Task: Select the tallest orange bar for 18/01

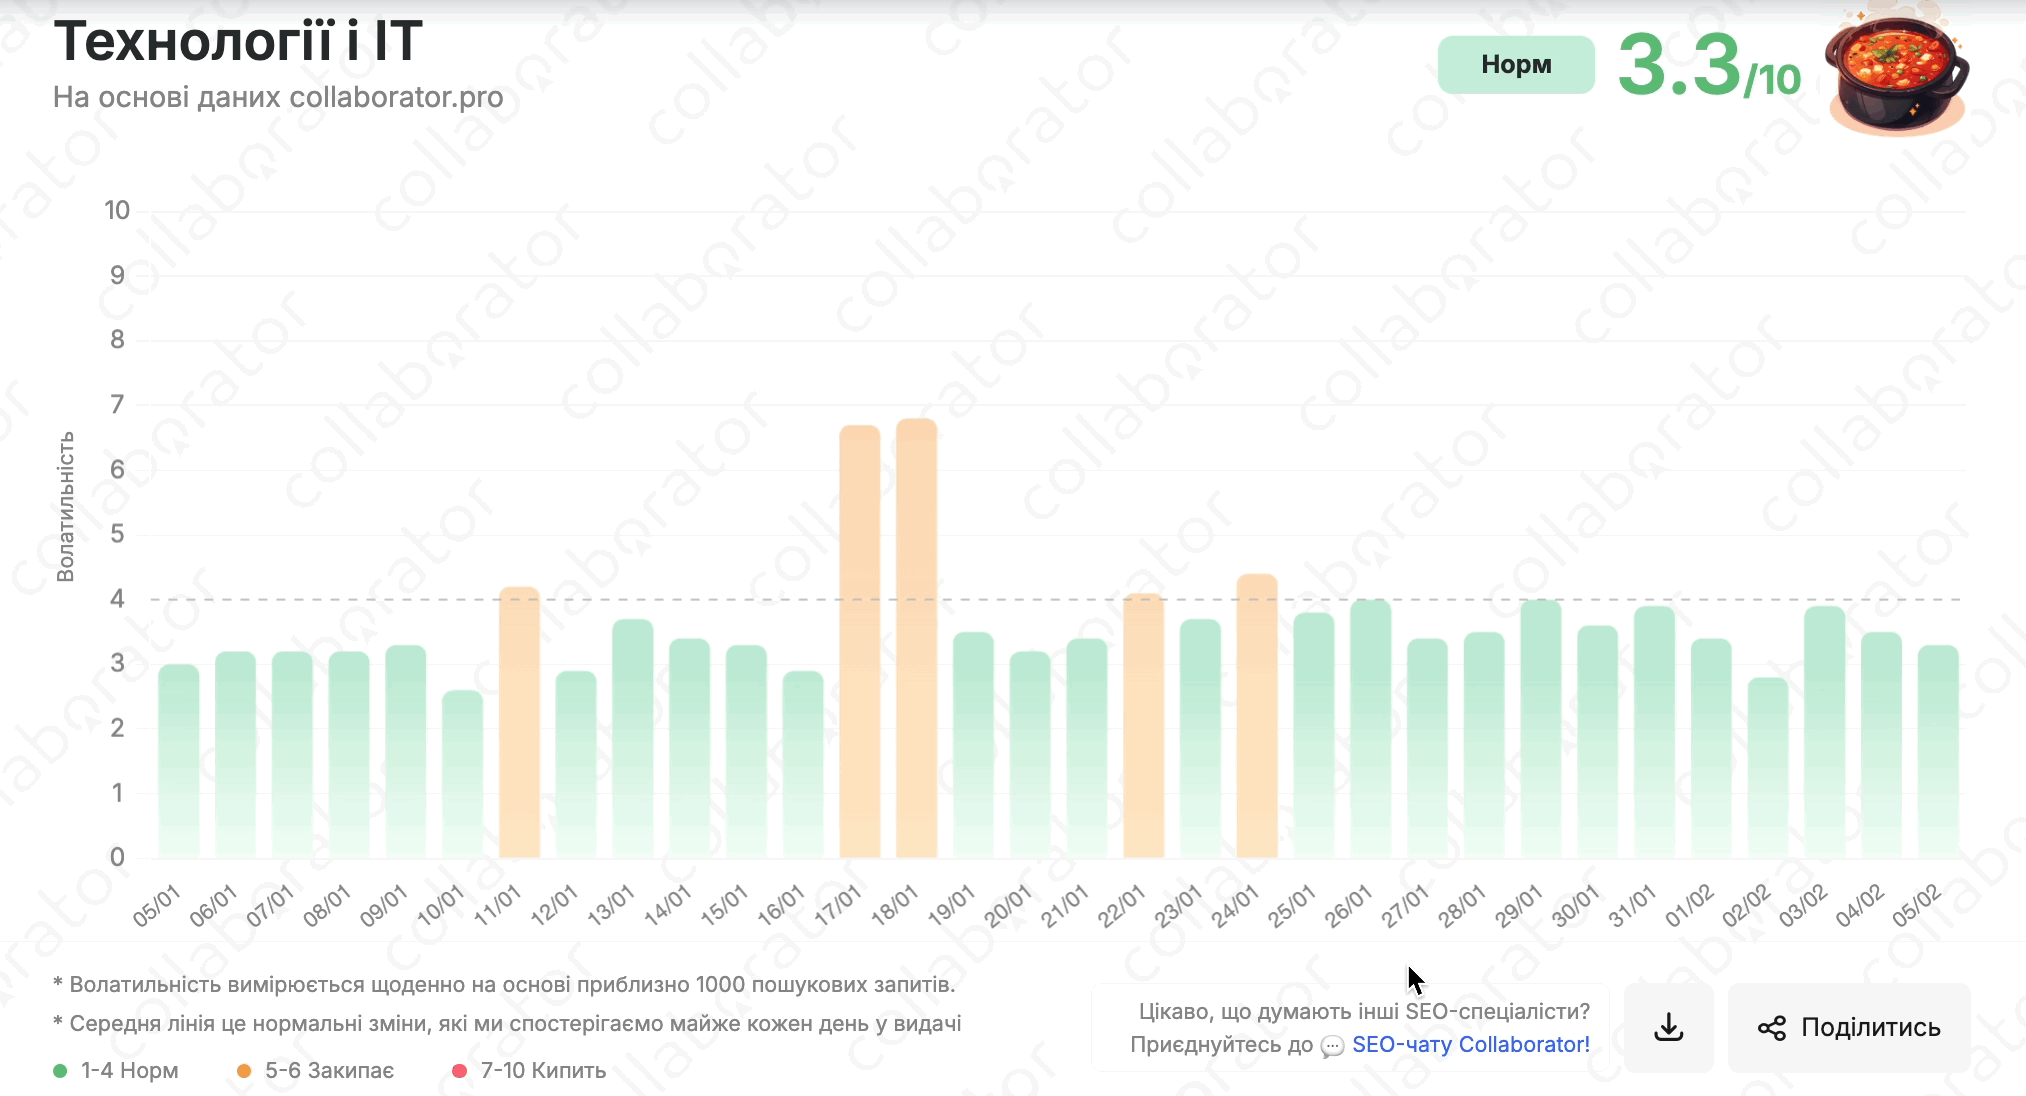Action: (916, 640)
